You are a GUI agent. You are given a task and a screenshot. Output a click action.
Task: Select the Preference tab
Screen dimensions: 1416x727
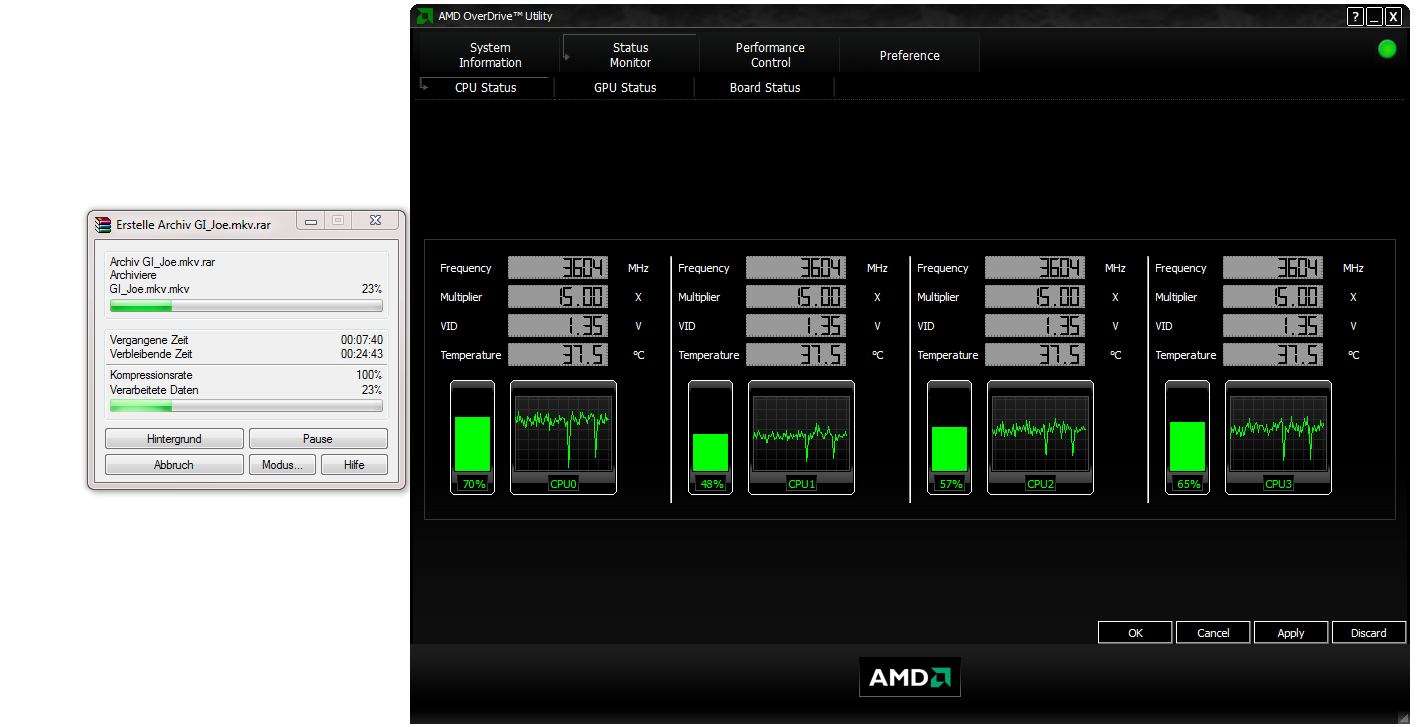(909, 55)
